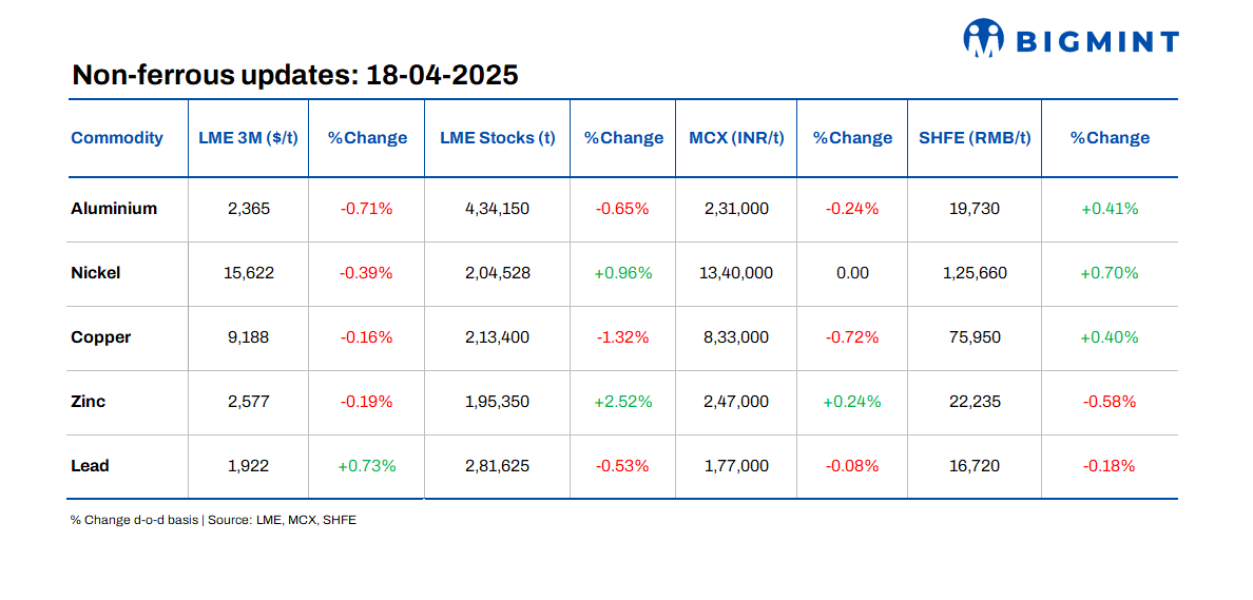Select the Aluminium row label
Screen dimensions: 1253x600
click(114, 209)
